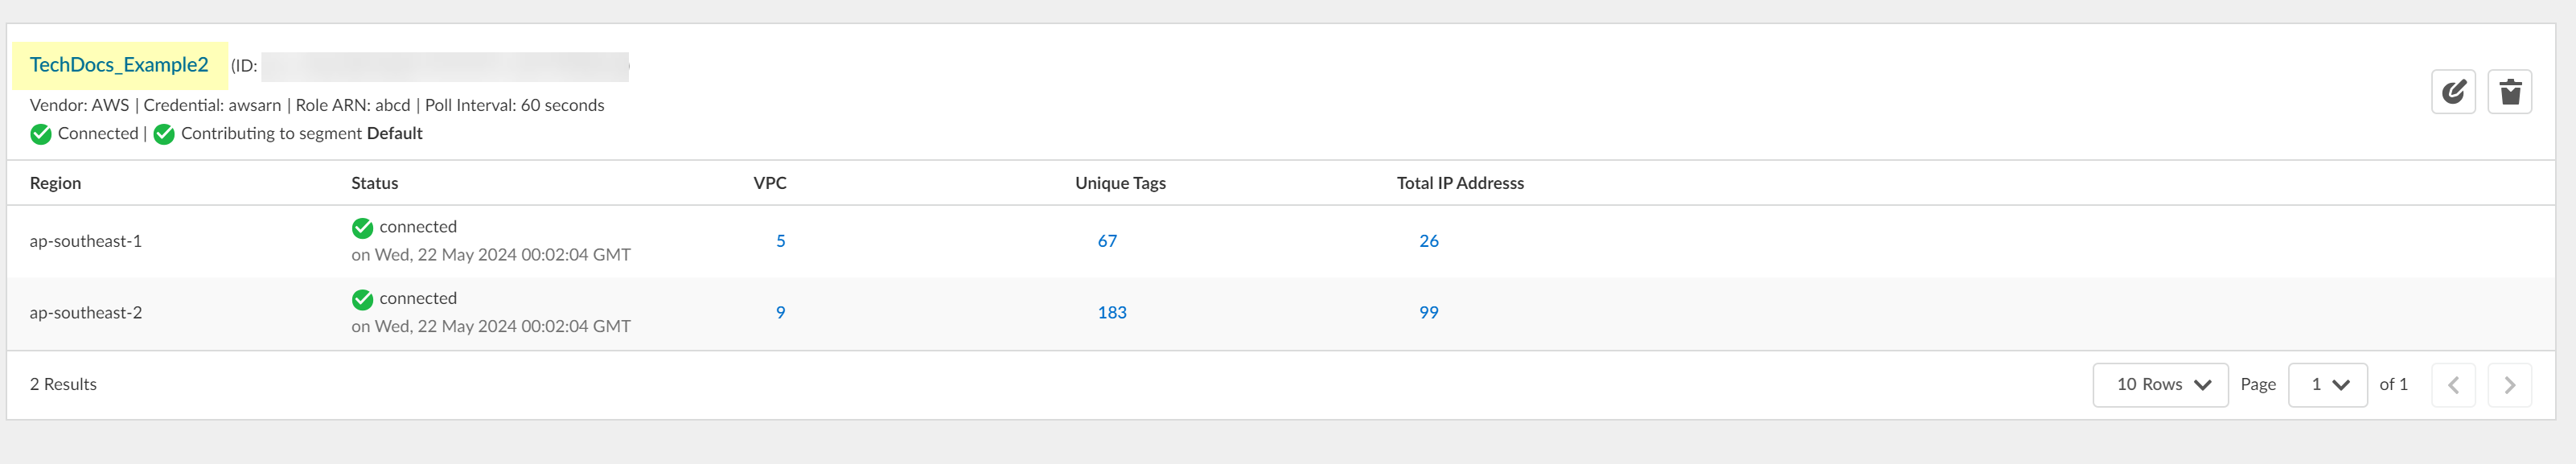Open VPC count 9 for ap-southeast-2
Screen dimensions: 2576x464
click(x=780, y=312)
